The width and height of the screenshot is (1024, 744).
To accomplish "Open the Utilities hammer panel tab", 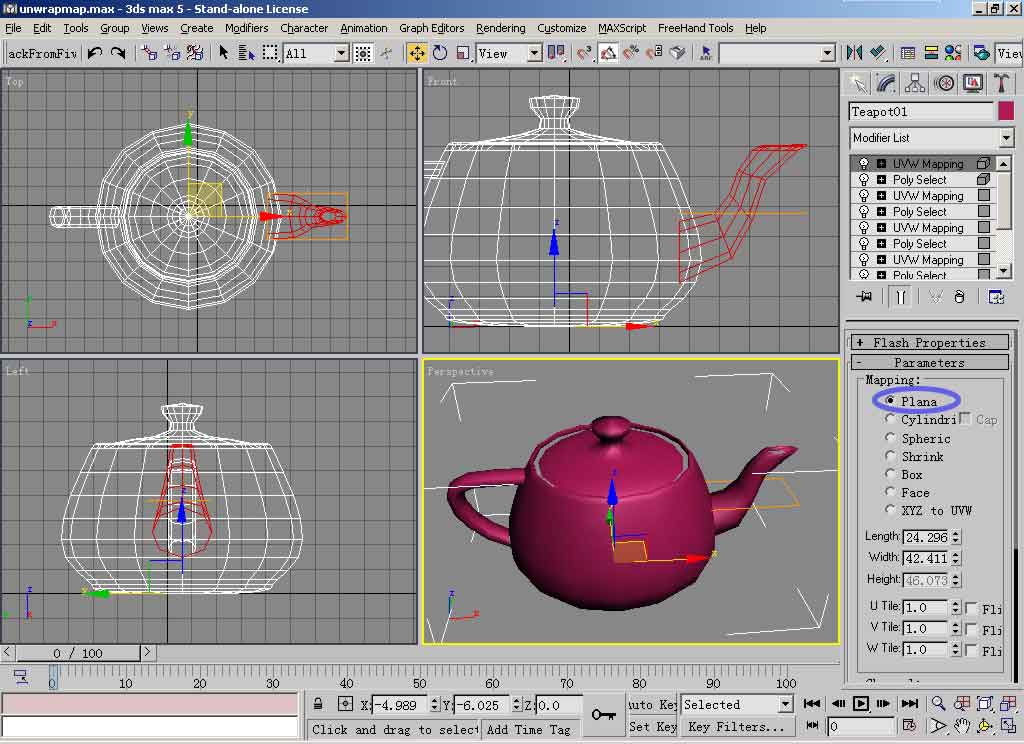I will pos(1000,83).
